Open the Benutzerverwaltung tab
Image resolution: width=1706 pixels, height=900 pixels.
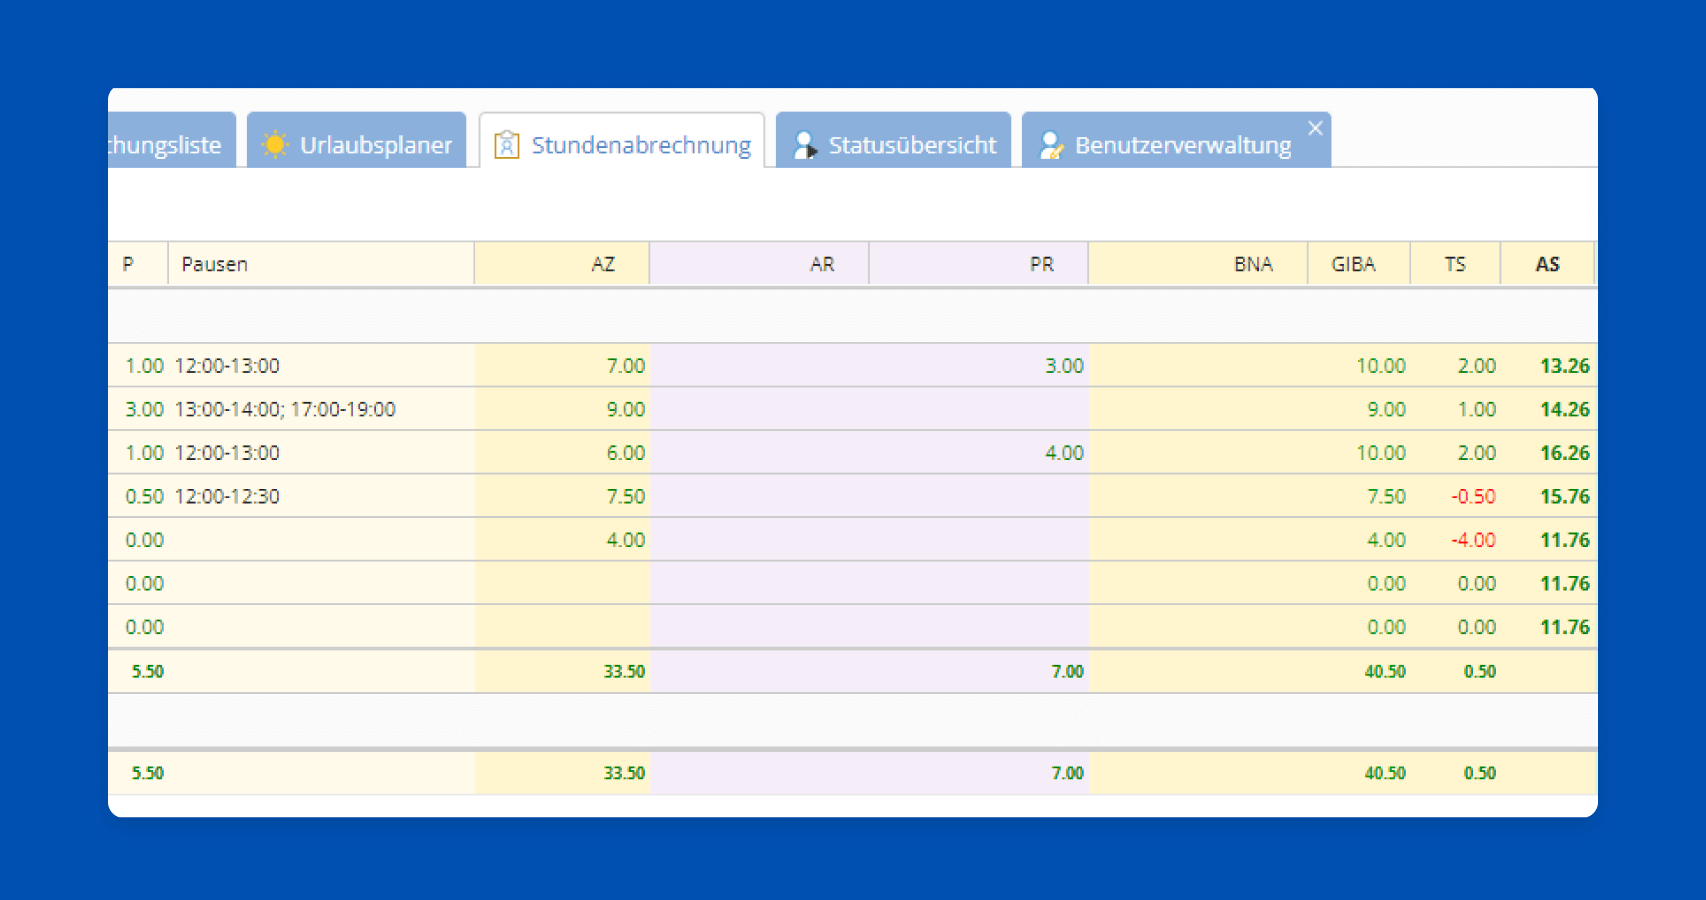pyautogui.click(x=1182, y=145)
